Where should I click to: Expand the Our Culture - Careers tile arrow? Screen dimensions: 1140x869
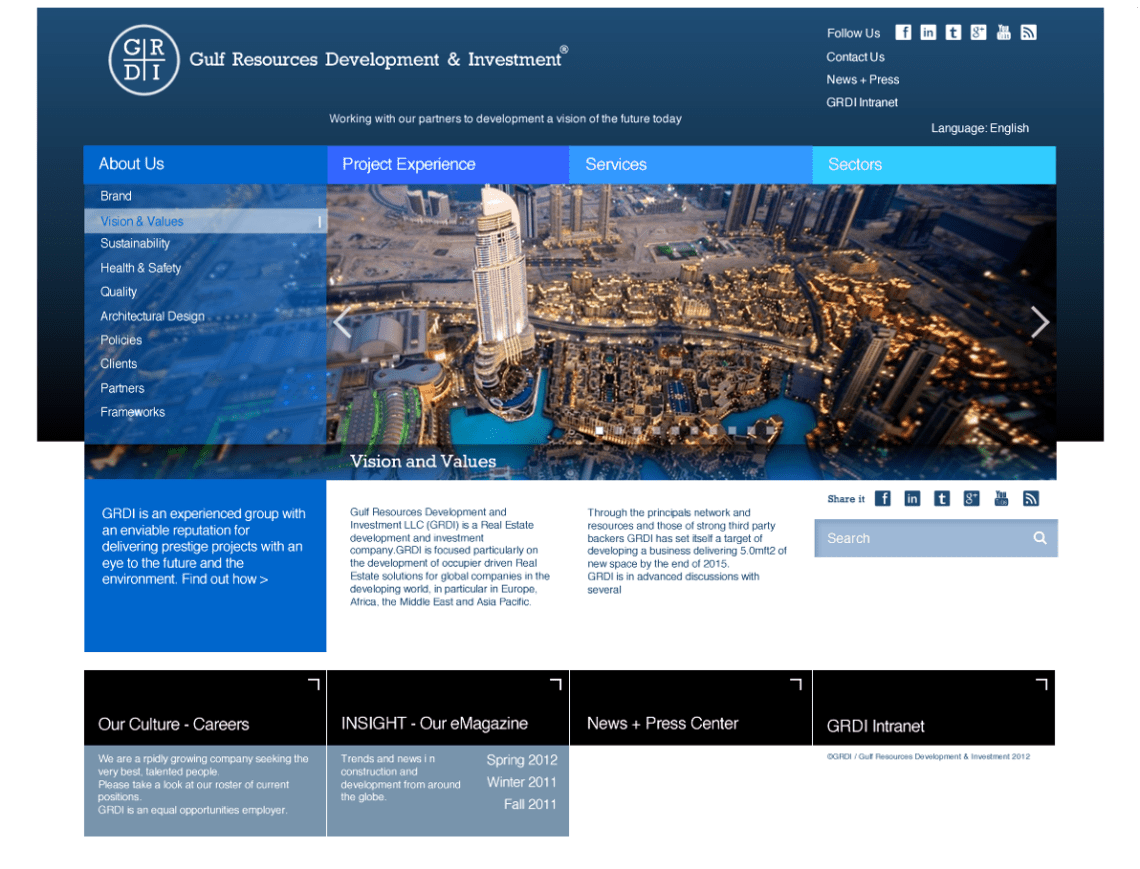coord(313,684)
